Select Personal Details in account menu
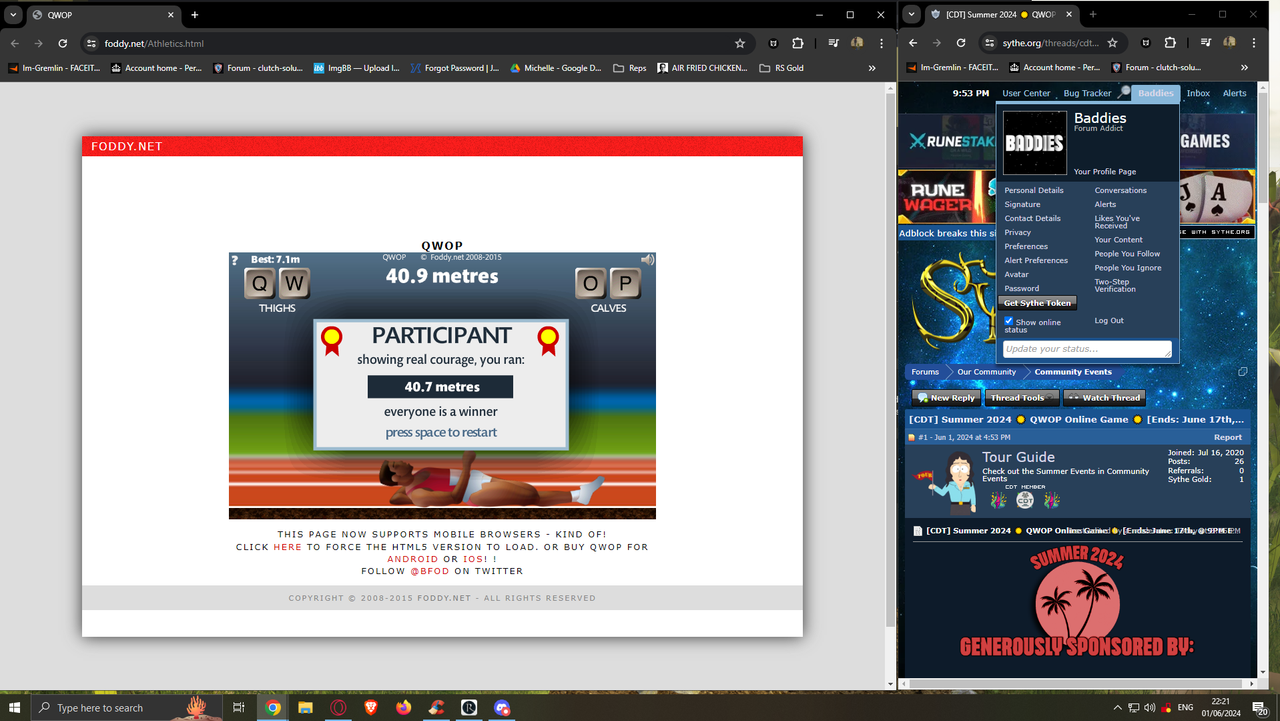This screenshot has width=1280, height=721. pyautogui.click(x=1034, y=190)
